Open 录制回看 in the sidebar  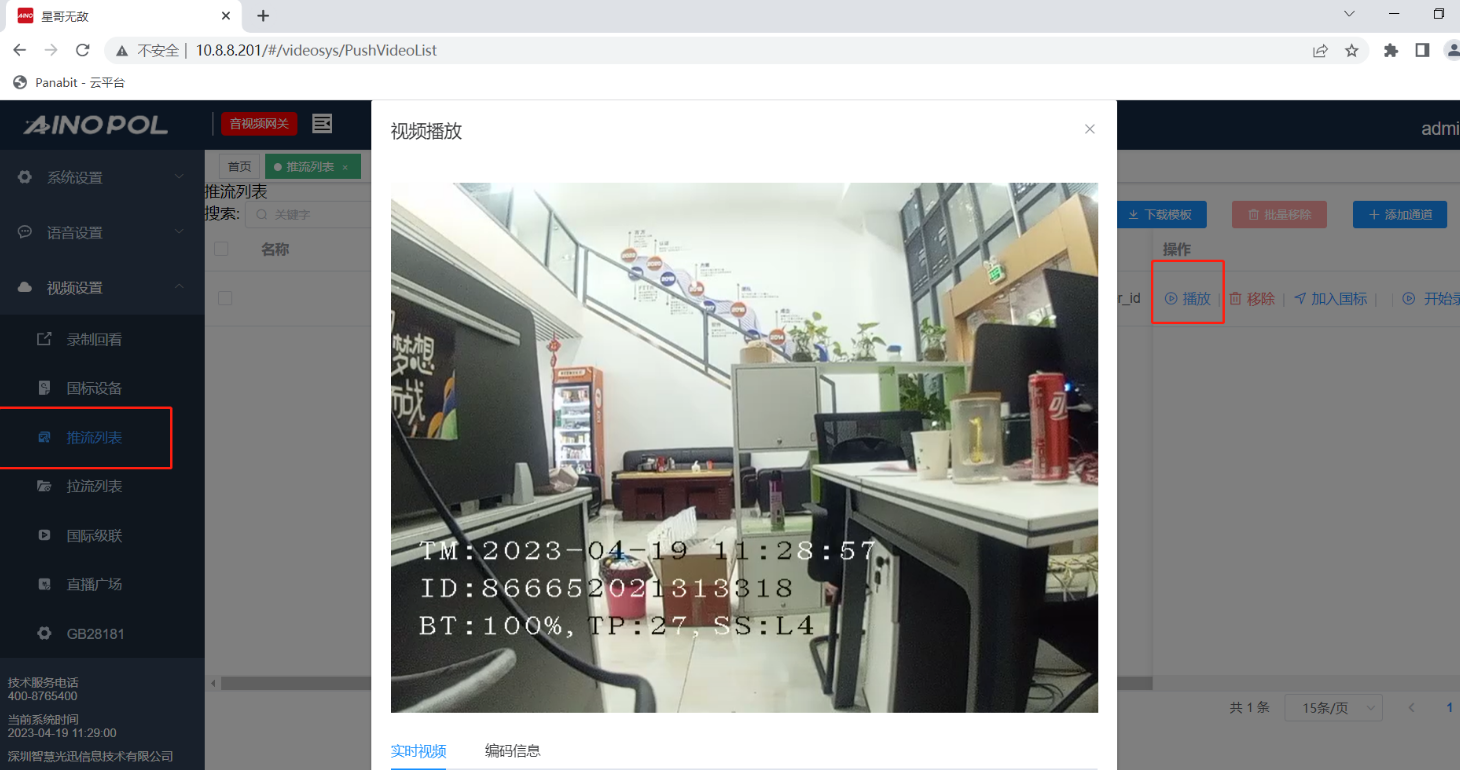(x=94, y=339)
